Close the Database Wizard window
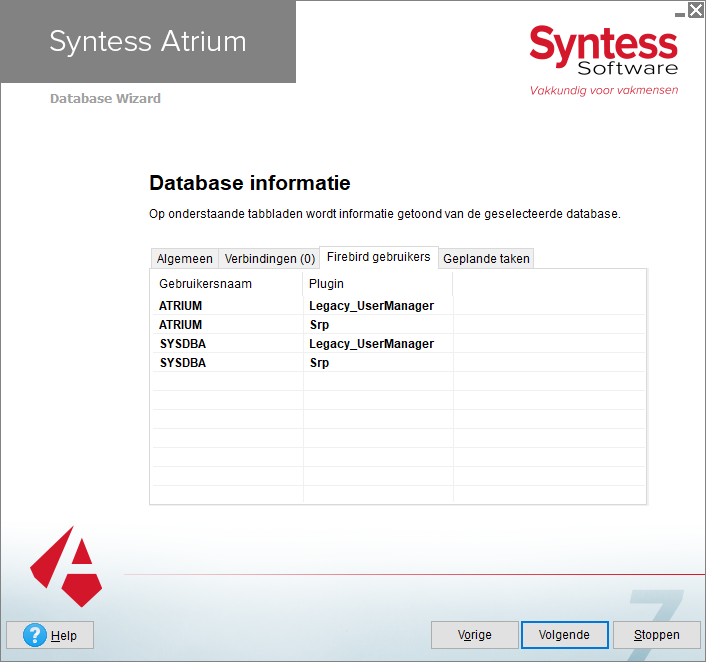Viewport: 706px width, 662px height. coord(696,10)
